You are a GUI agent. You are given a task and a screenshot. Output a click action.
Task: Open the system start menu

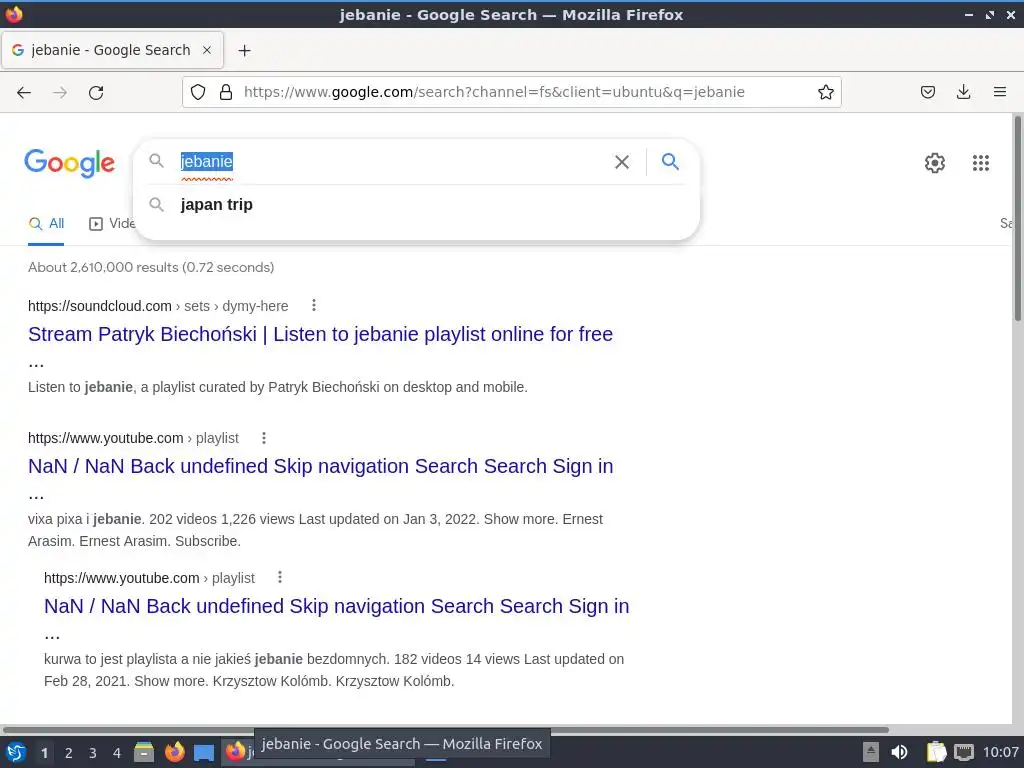tap(16, 752)
